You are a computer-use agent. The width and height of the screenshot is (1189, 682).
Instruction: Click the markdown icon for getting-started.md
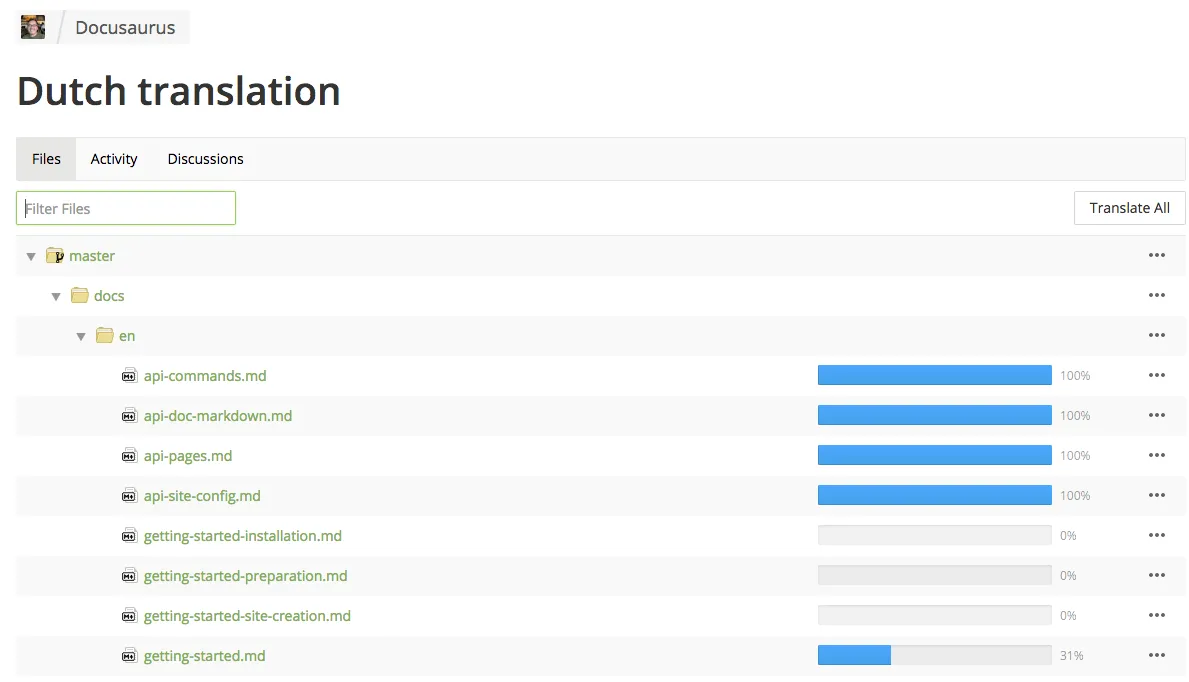pos(130,656)
